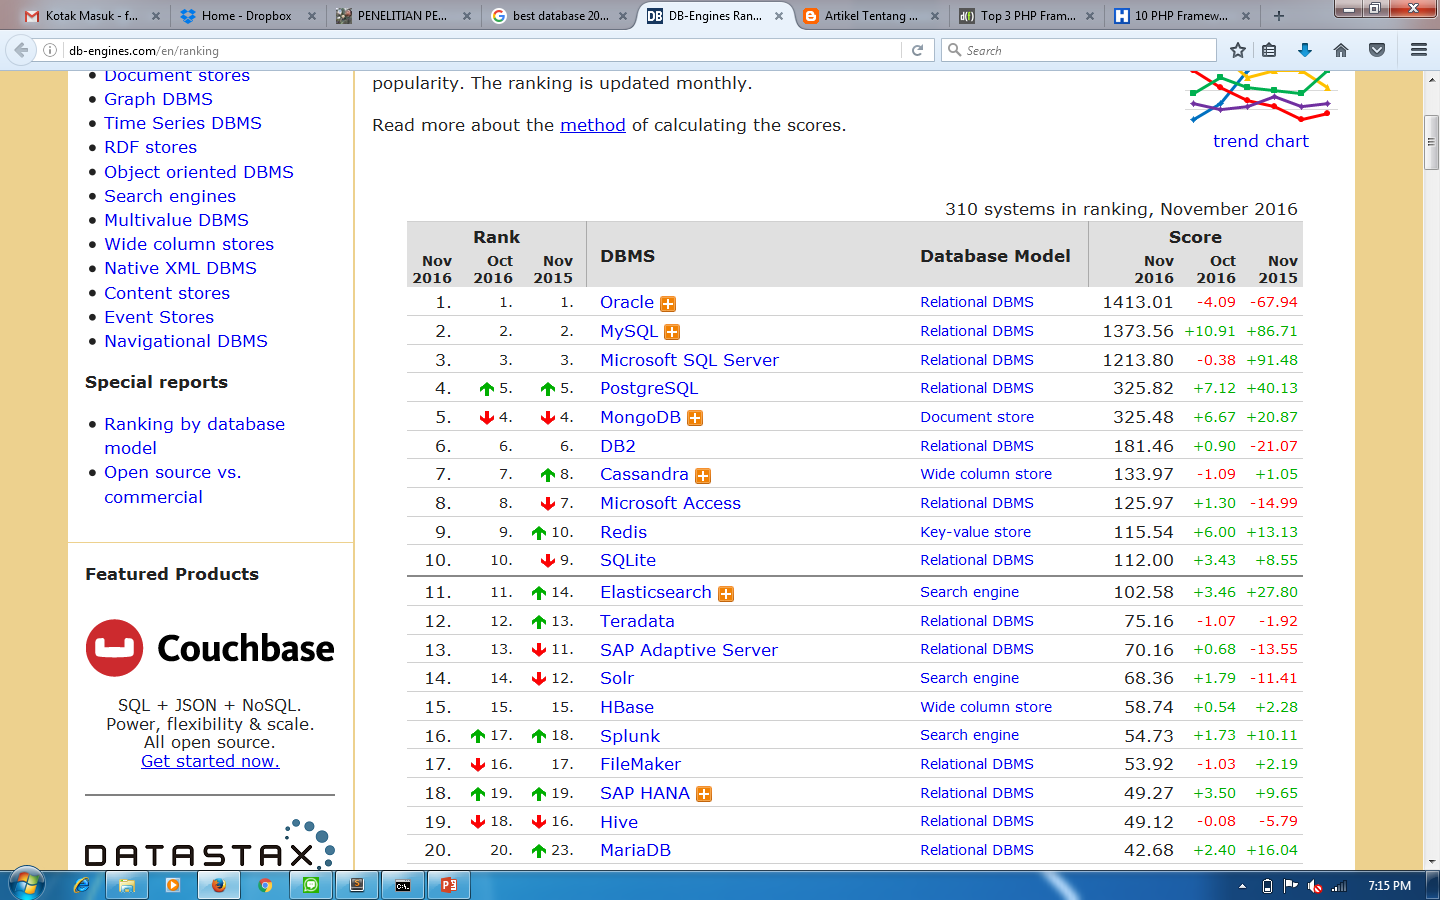Expand details plus icon next to Oracle
The image size is (1440, 900).
(x=668, y=304)
